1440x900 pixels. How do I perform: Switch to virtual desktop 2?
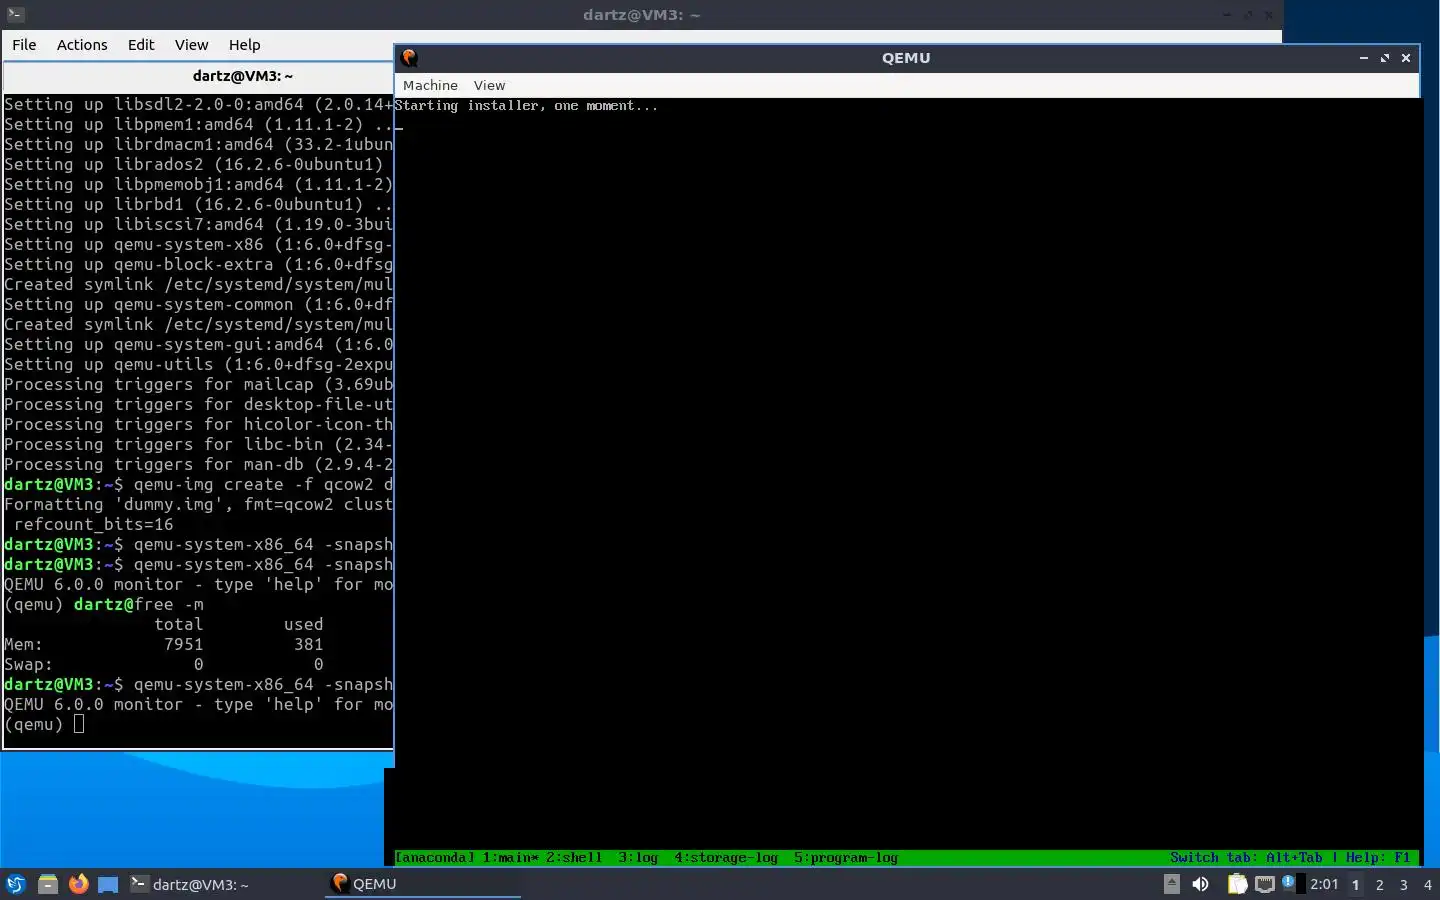[x=1380, y=884]
